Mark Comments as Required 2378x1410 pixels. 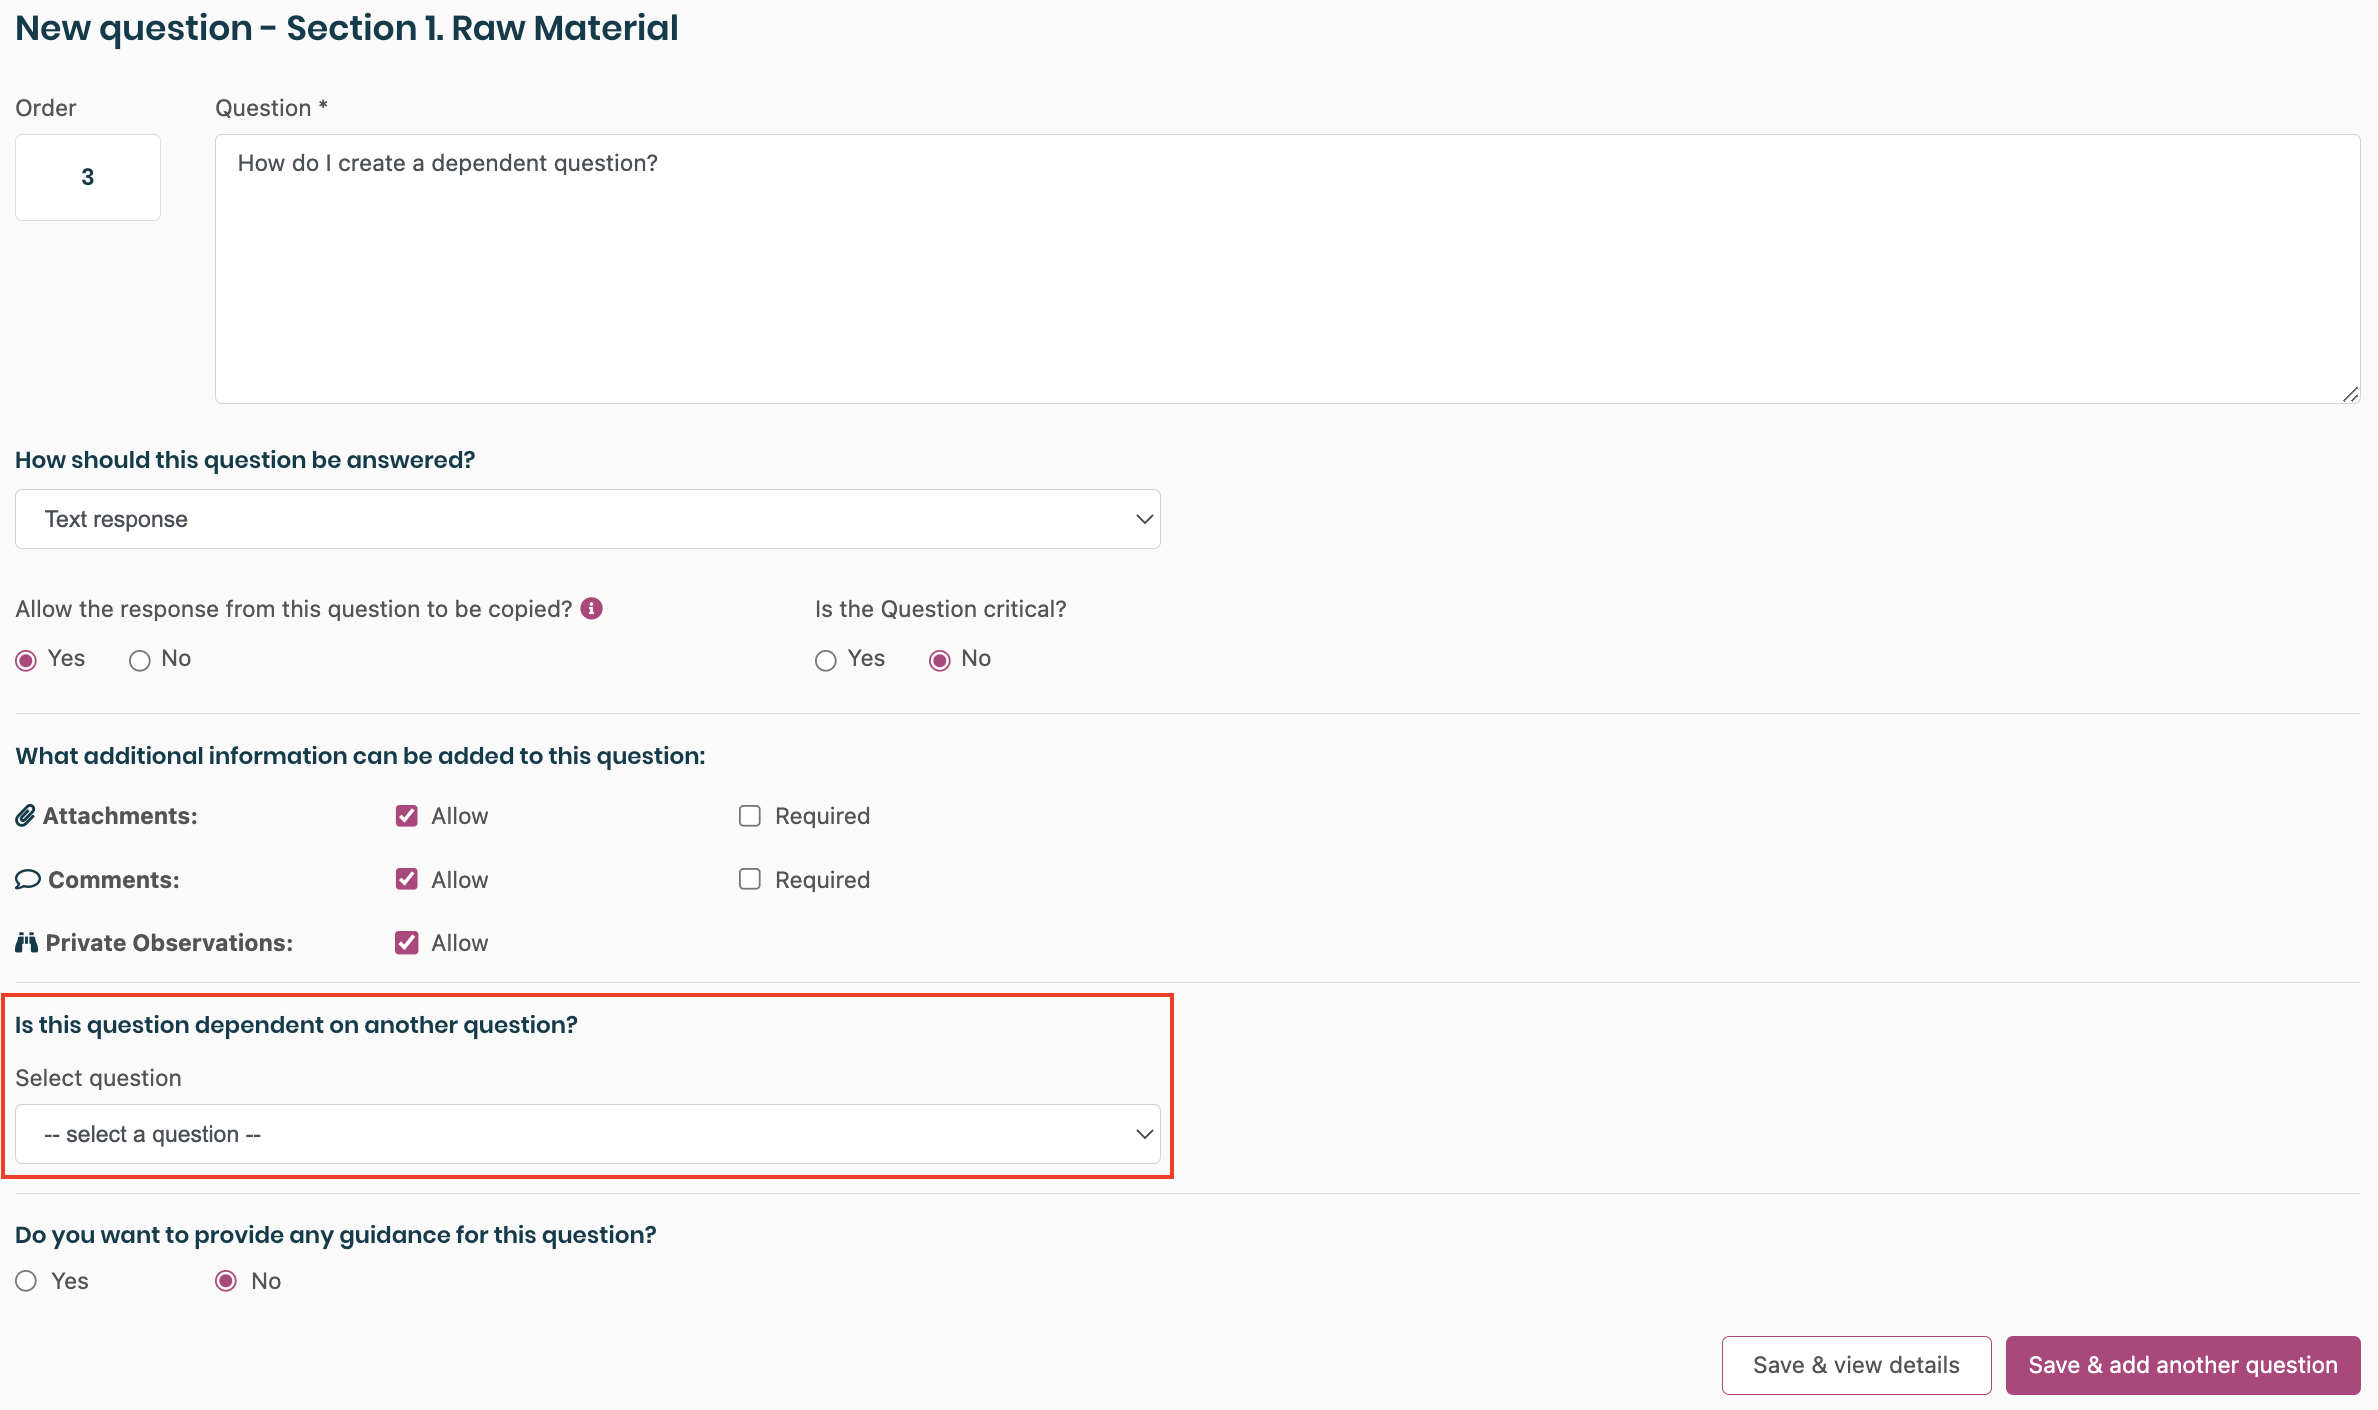750,880
